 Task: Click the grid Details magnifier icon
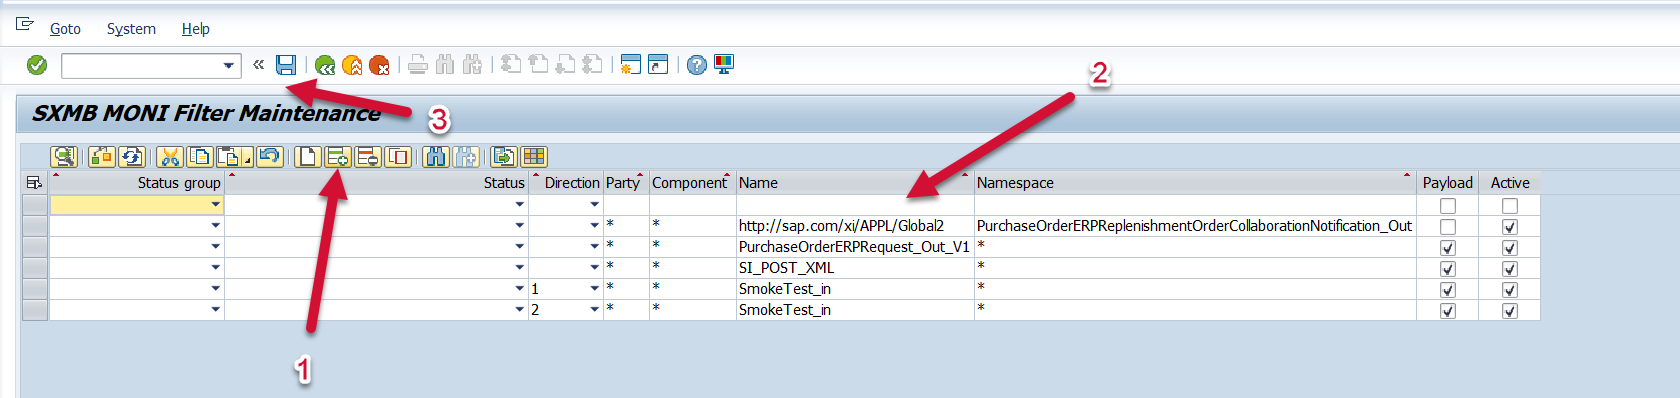(64, 157)
